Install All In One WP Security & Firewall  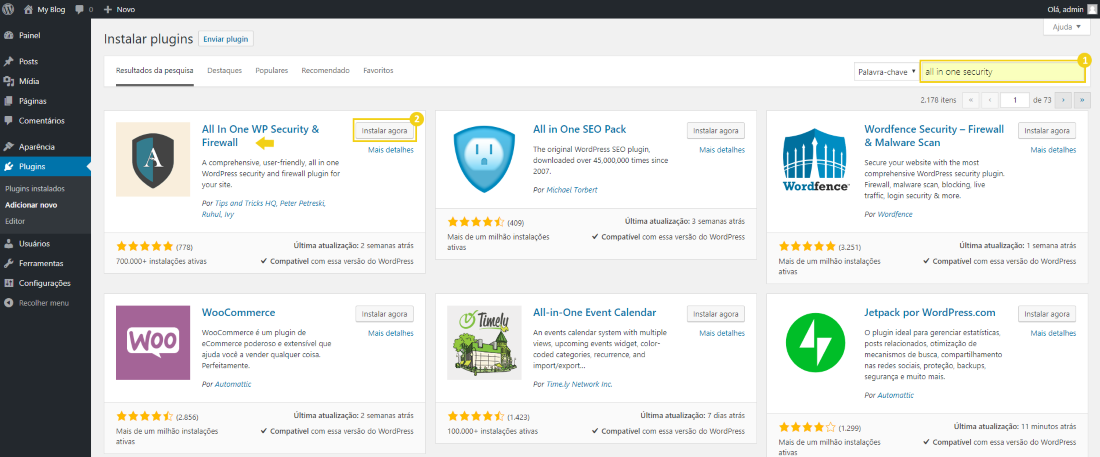384,131
